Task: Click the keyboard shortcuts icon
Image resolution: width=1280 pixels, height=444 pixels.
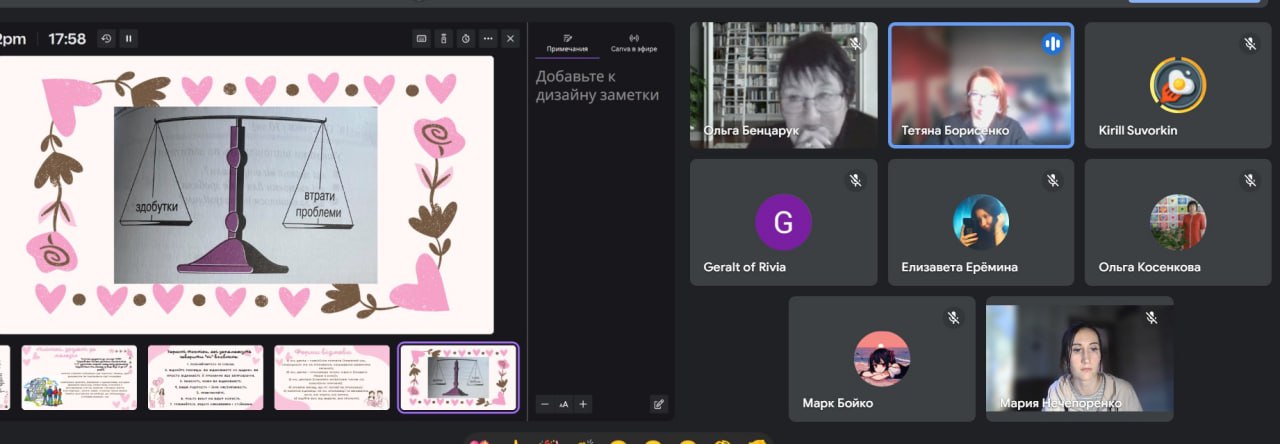Action: [x=422, y=39]
